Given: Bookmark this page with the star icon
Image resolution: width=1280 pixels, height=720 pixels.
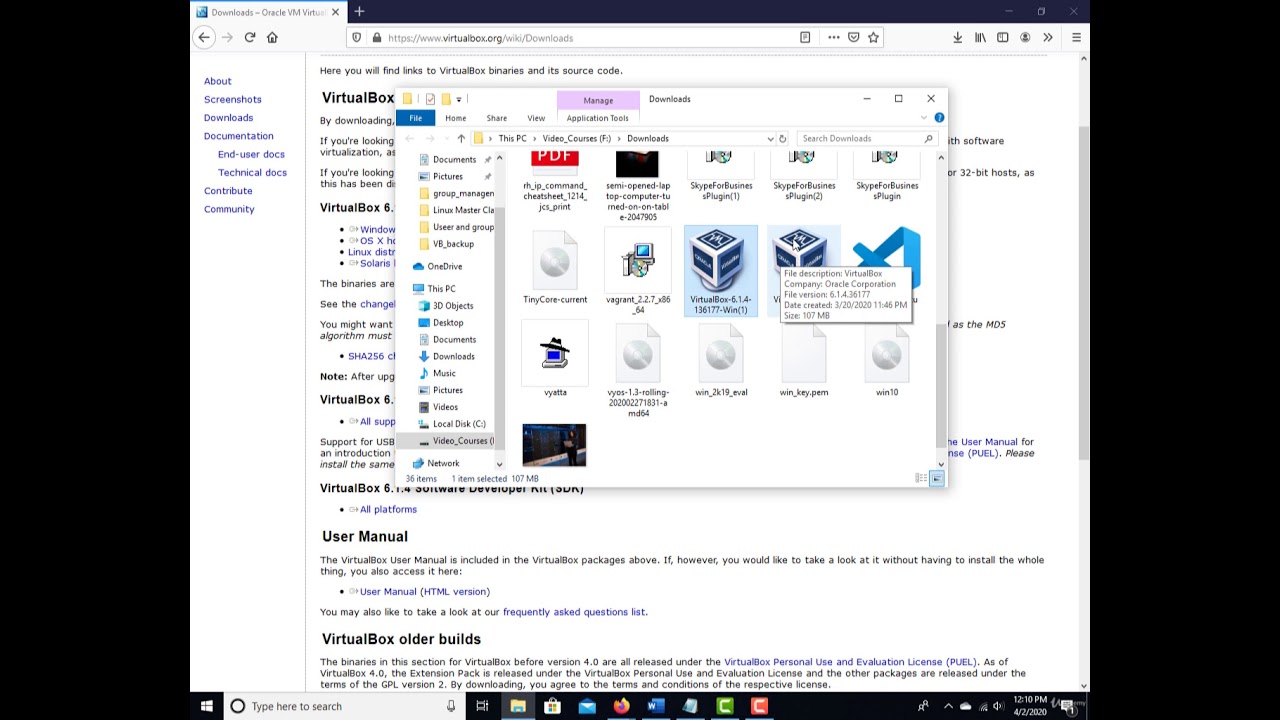Looking at the screenshot, I should tap(873, 38).
